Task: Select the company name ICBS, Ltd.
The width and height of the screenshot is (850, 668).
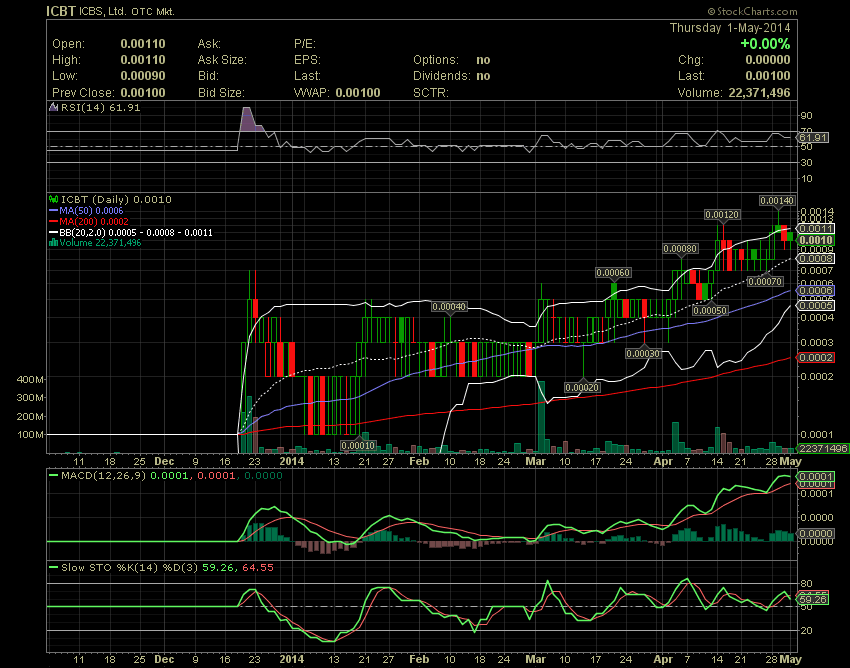Action: click(102, 11)
